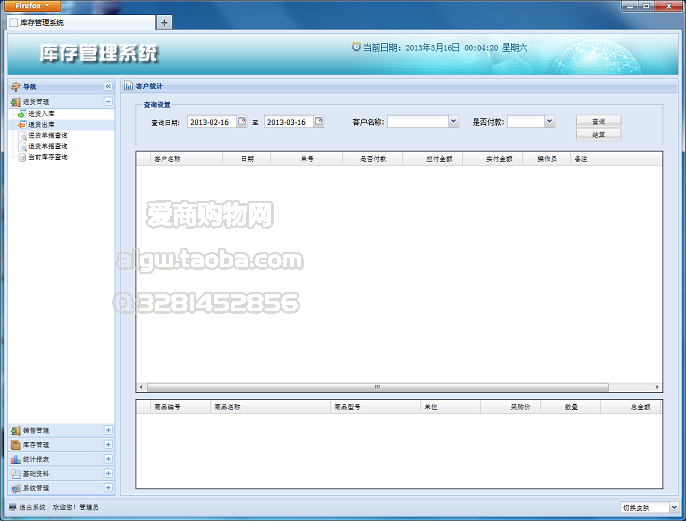
Task: Select the 库存管理系统 browser tab
Action: click(81, 23)
